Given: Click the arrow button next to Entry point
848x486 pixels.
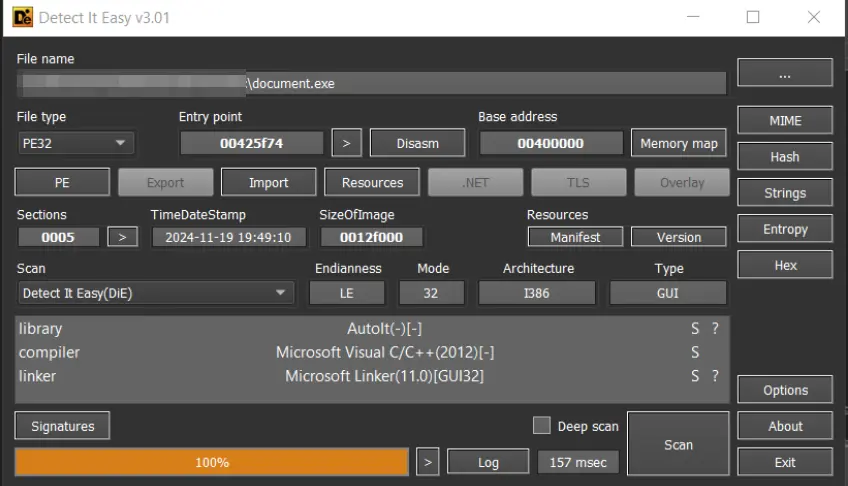Looking at the screenshot, I should (x=347, y=143).
